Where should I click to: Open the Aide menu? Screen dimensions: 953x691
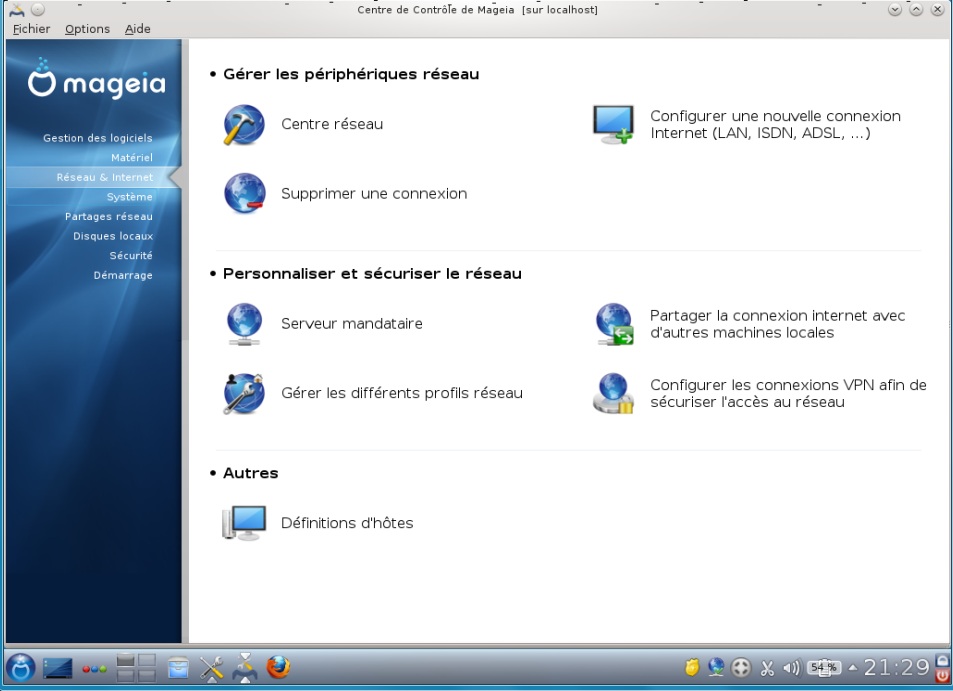click(x=137, y=29)
